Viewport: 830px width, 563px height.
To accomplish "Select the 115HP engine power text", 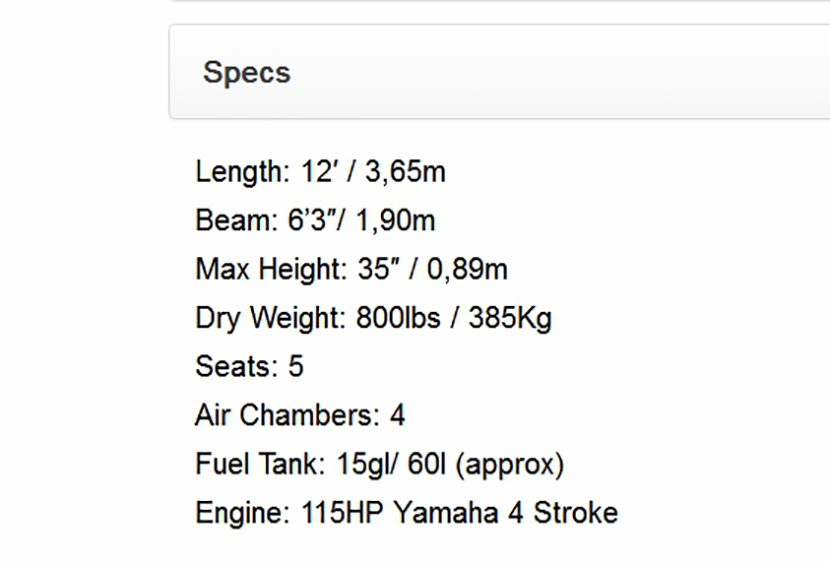I will [x=342, y=513].
